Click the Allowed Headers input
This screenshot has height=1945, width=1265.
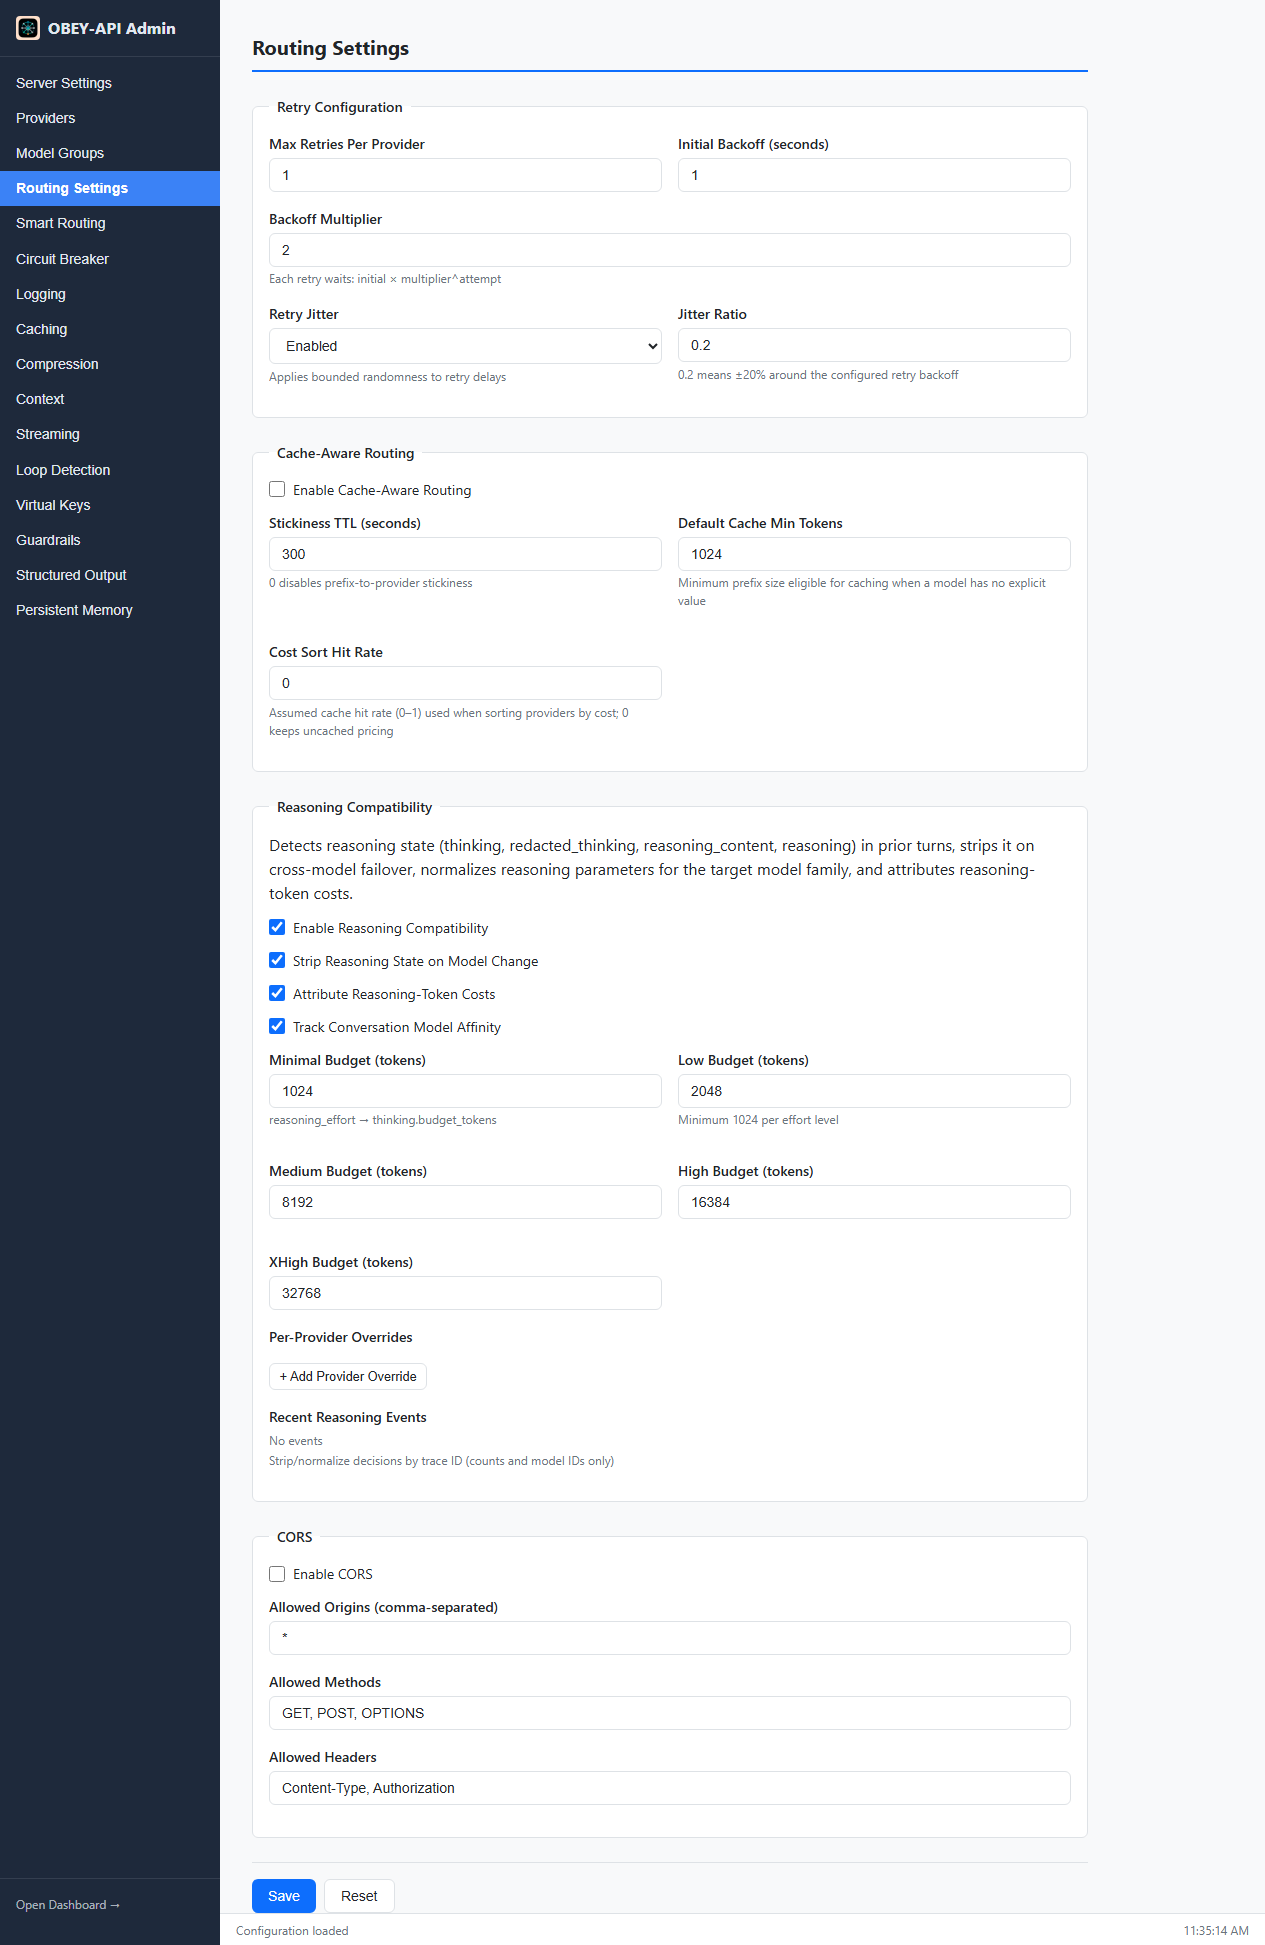[670, 1788]
